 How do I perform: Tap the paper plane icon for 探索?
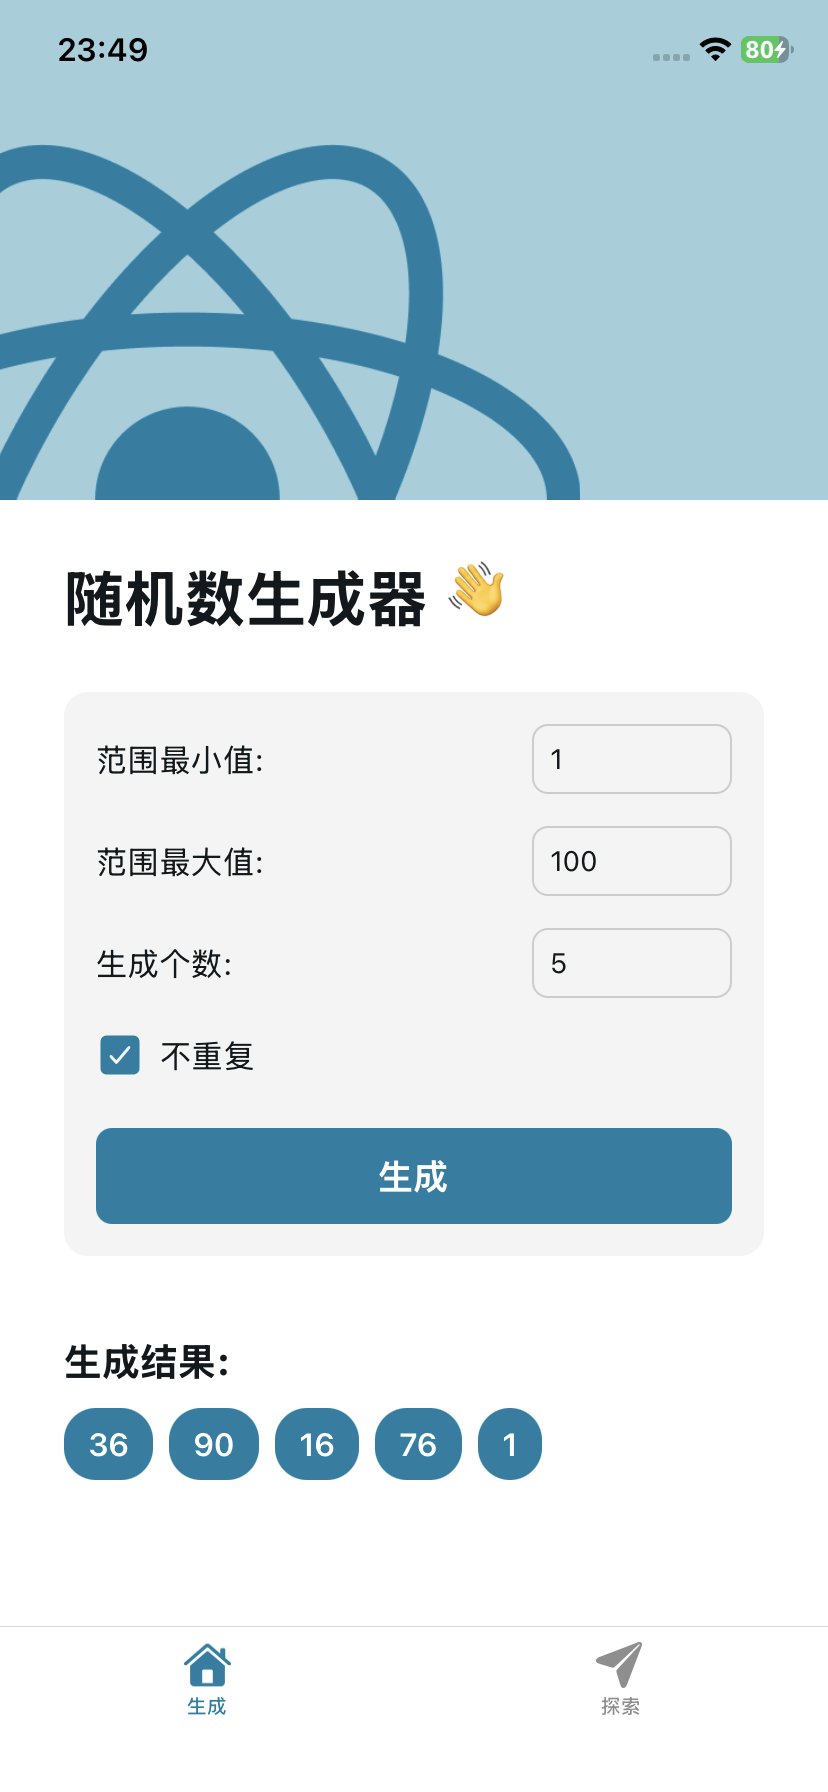pos(620,1658)
